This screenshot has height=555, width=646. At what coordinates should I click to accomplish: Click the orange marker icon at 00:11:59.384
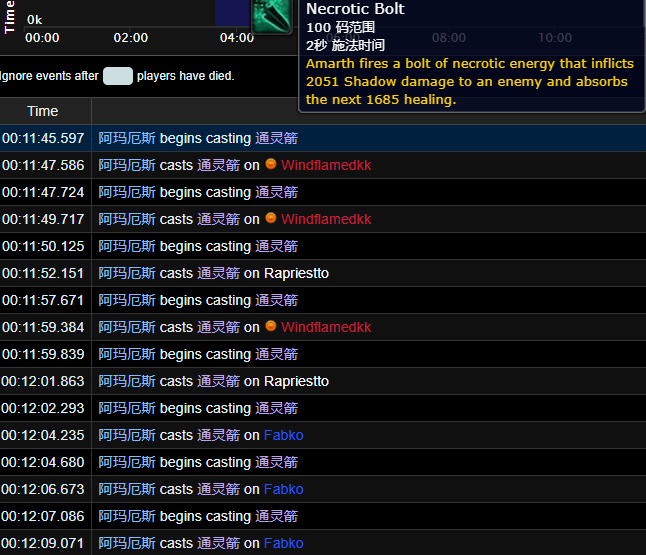[271, 326]
